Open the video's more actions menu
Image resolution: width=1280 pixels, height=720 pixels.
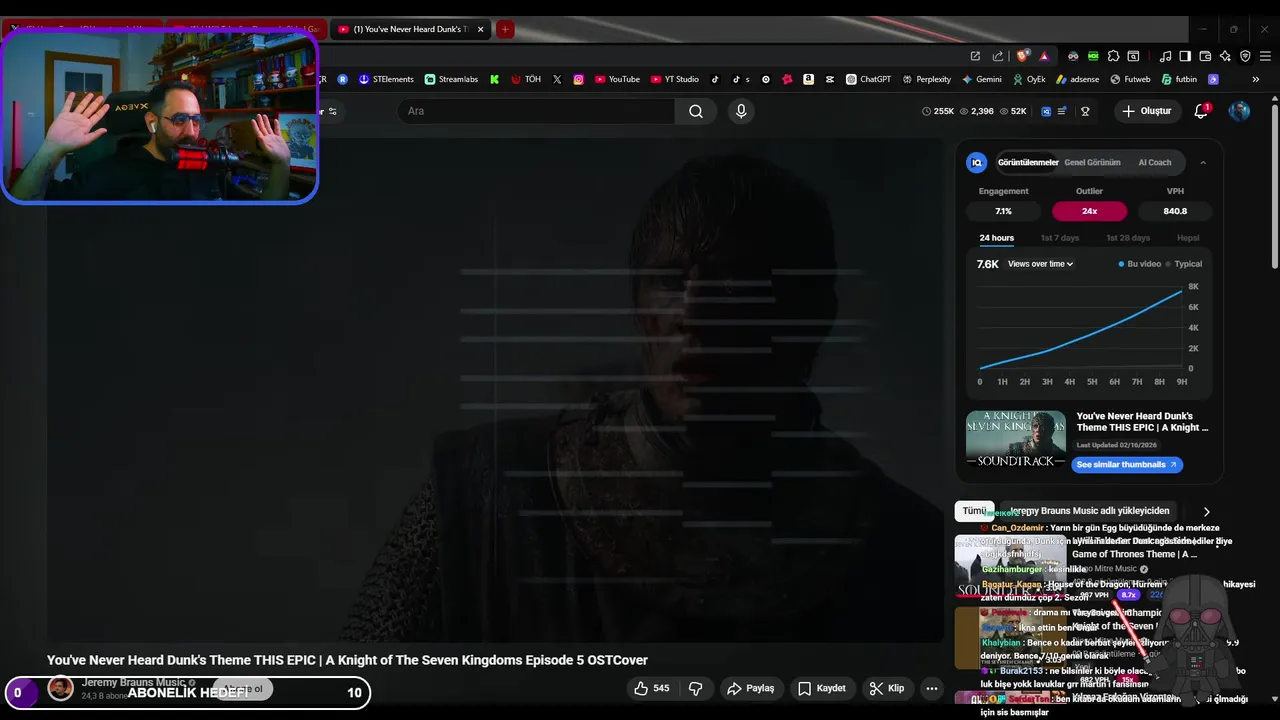pyautogui.click(x=932, y=688)
